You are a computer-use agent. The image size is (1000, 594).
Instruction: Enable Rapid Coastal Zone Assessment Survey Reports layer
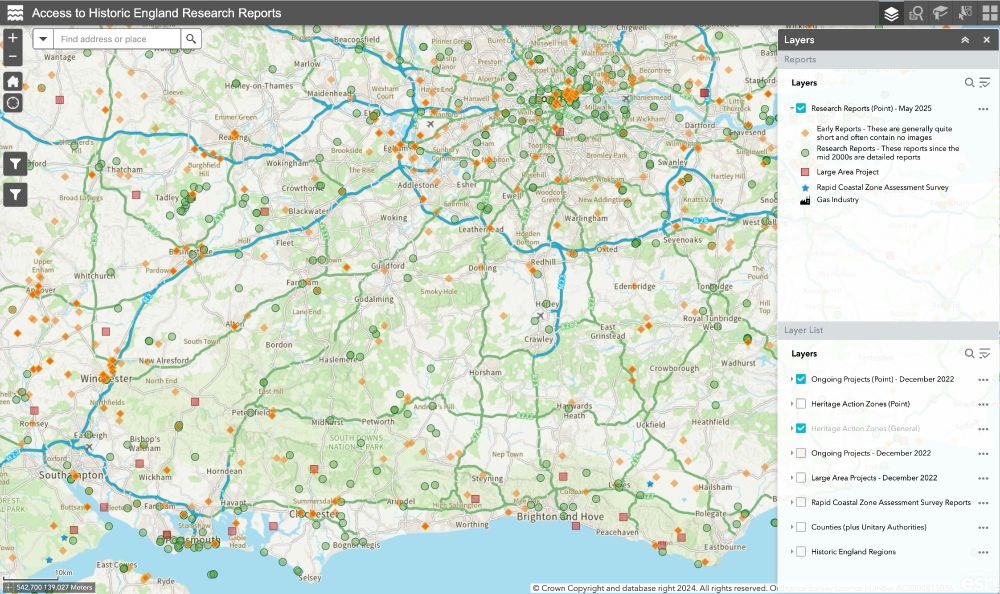tap(801, 502)
